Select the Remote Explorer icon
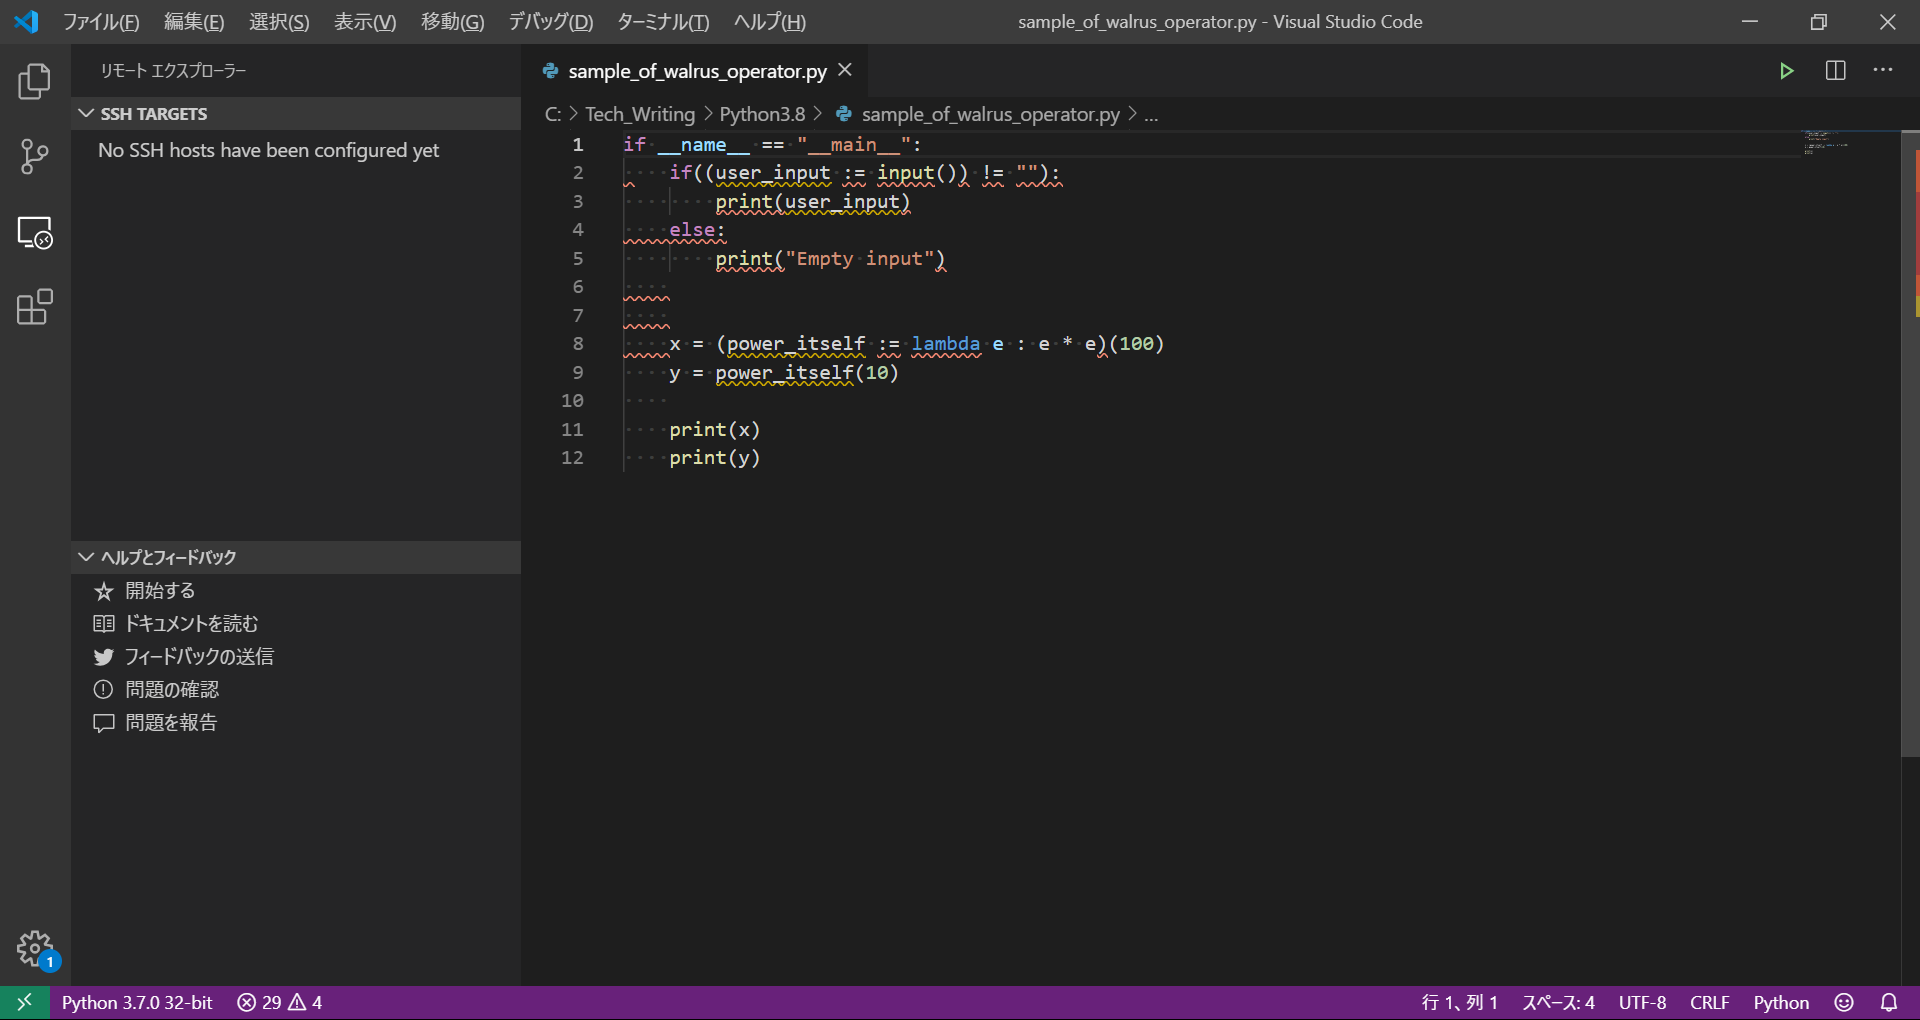Viewport: 1920px width, 1020px height. point(35,232)
